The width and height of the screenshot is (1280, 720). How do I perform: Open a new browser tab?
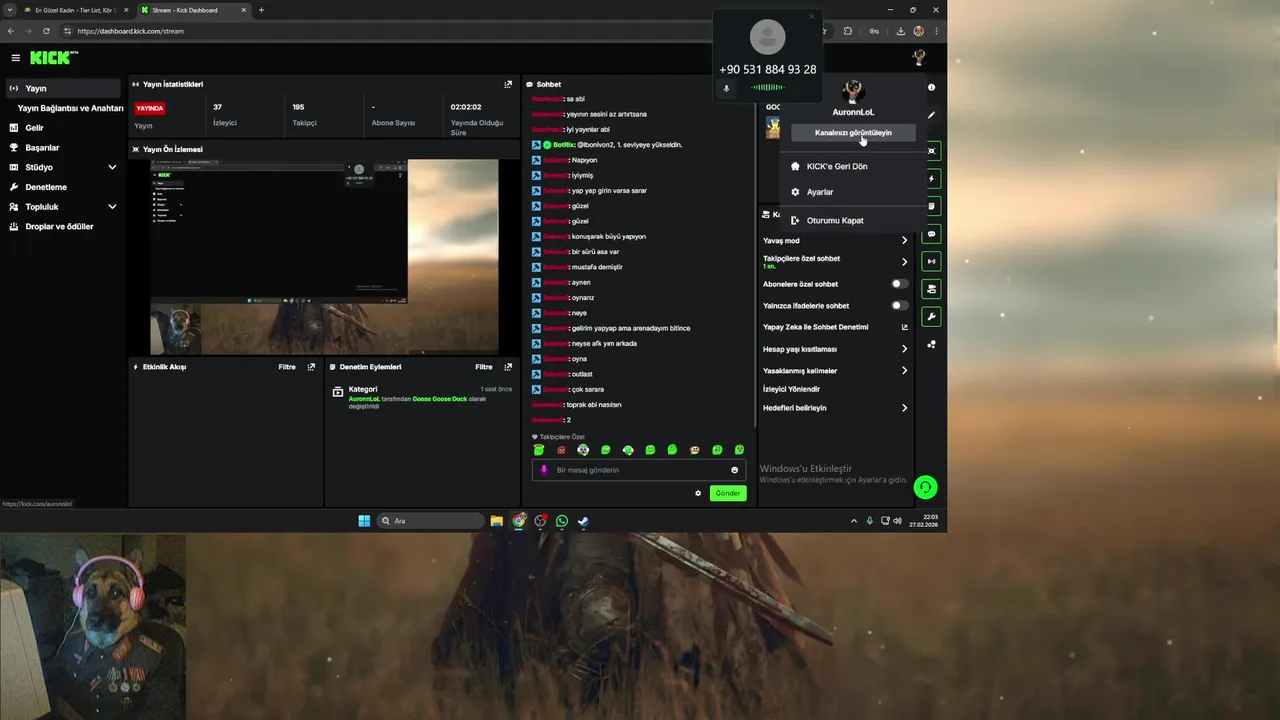tap(262, 10)
